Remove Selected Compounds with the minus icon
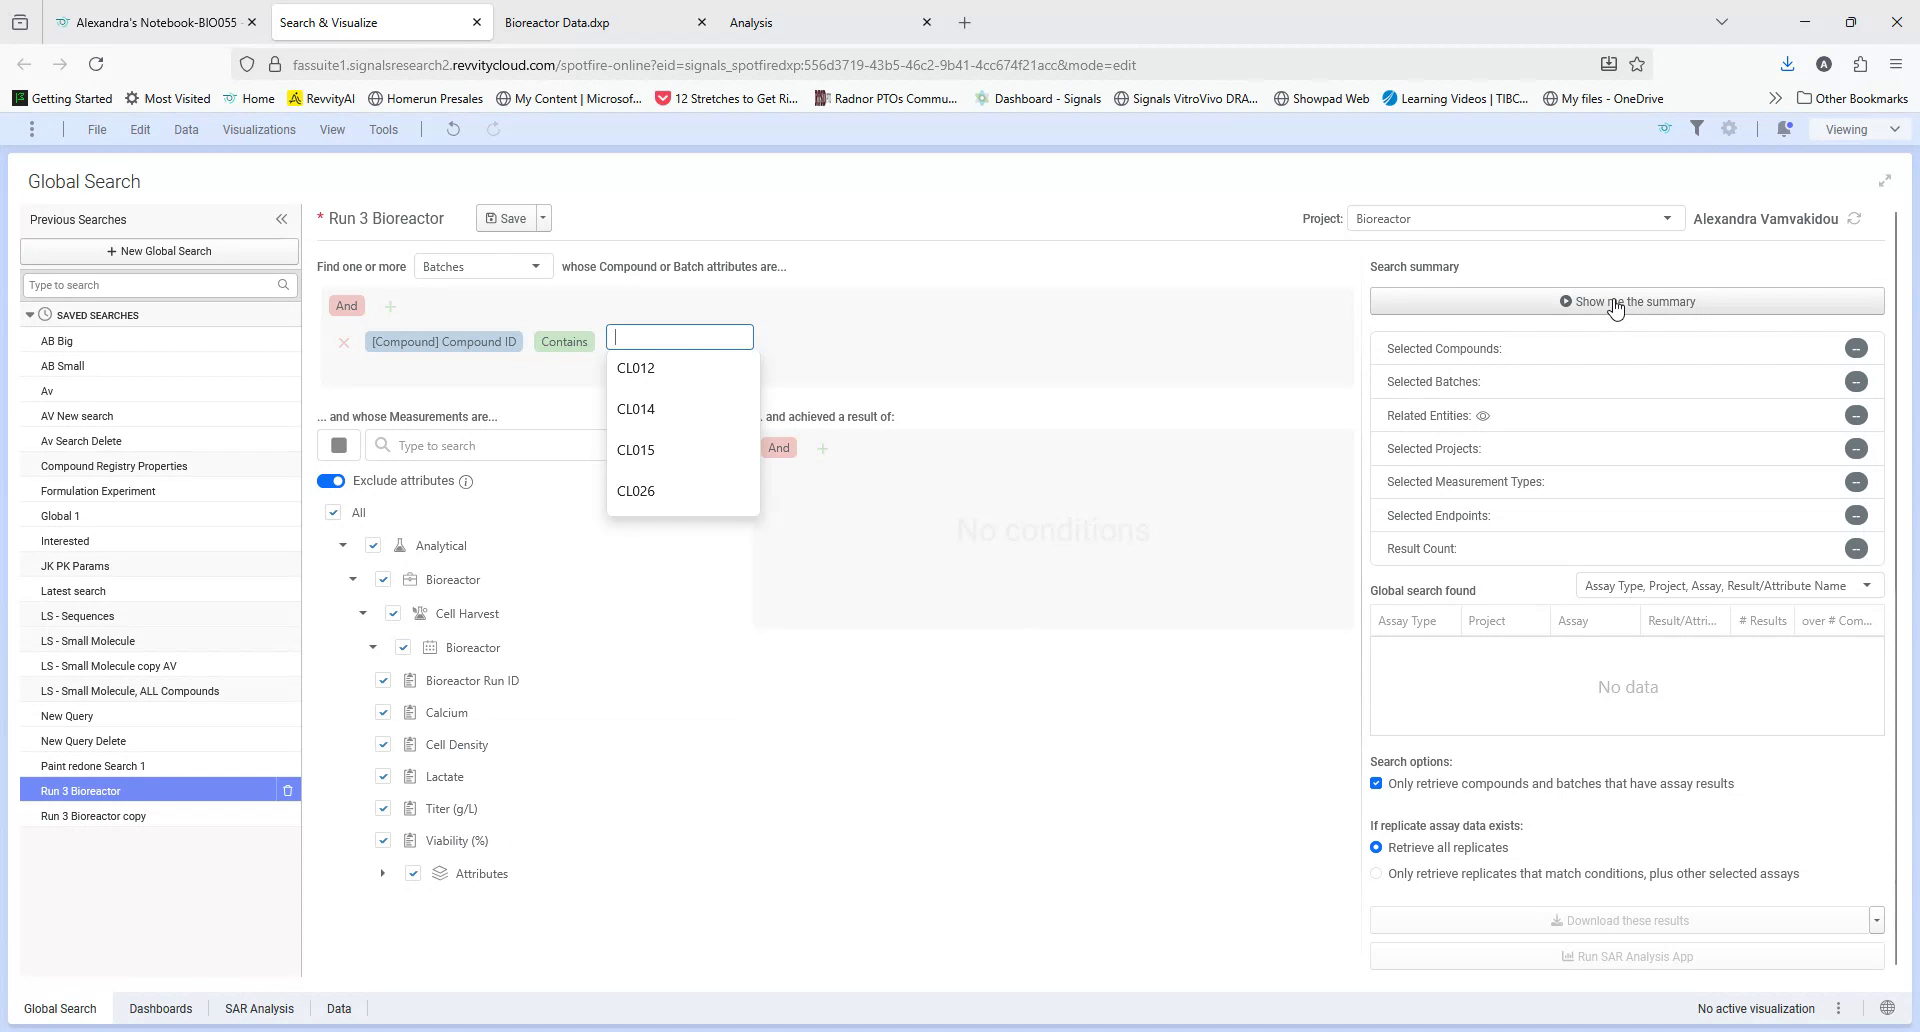 coord(1857,348)
